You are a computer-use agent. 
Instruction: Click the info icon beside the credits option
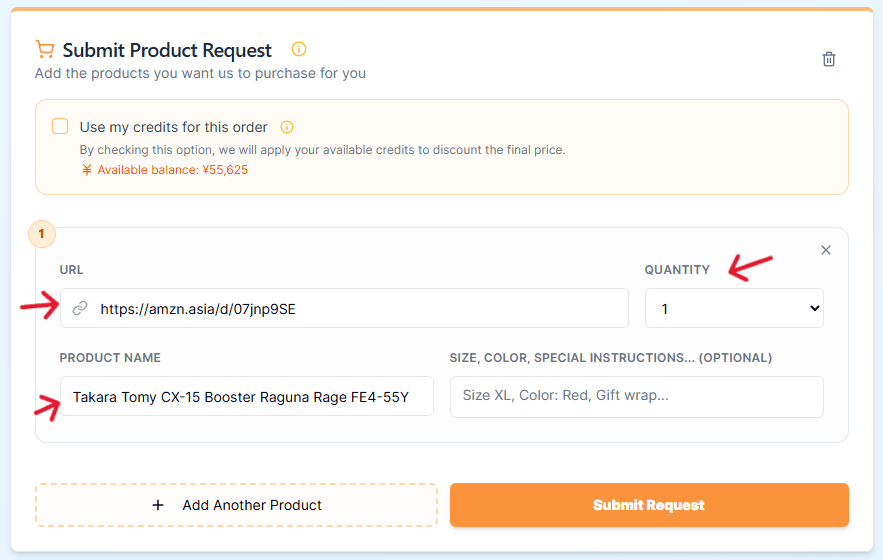click(x=287, y=127)
